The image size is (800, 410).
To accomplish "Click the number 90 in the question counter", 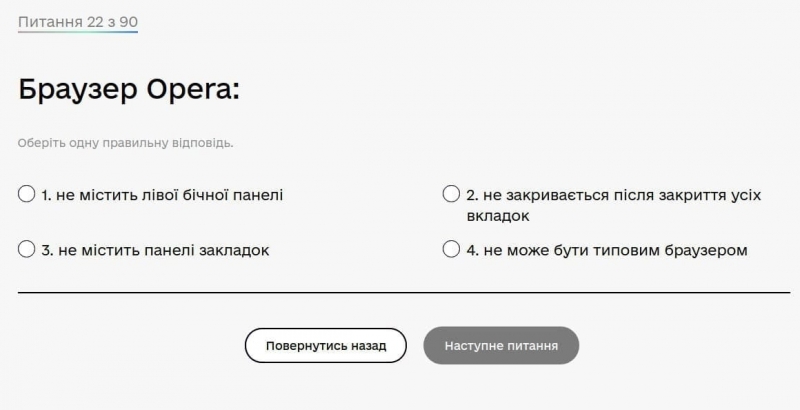I will [x=128, y=21].
